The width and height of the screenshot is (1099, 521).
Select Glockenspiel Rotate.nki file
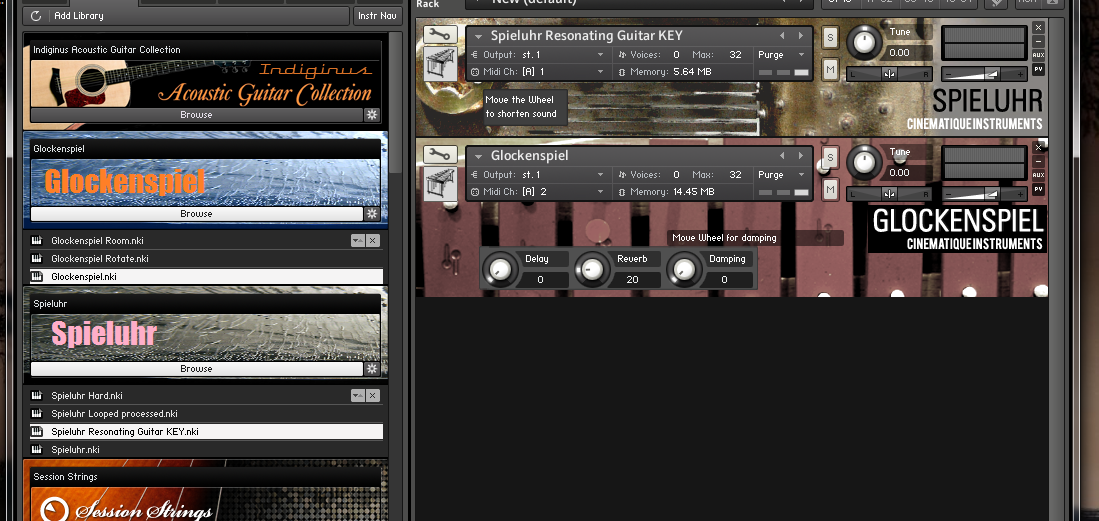click(x=206, y=259)
